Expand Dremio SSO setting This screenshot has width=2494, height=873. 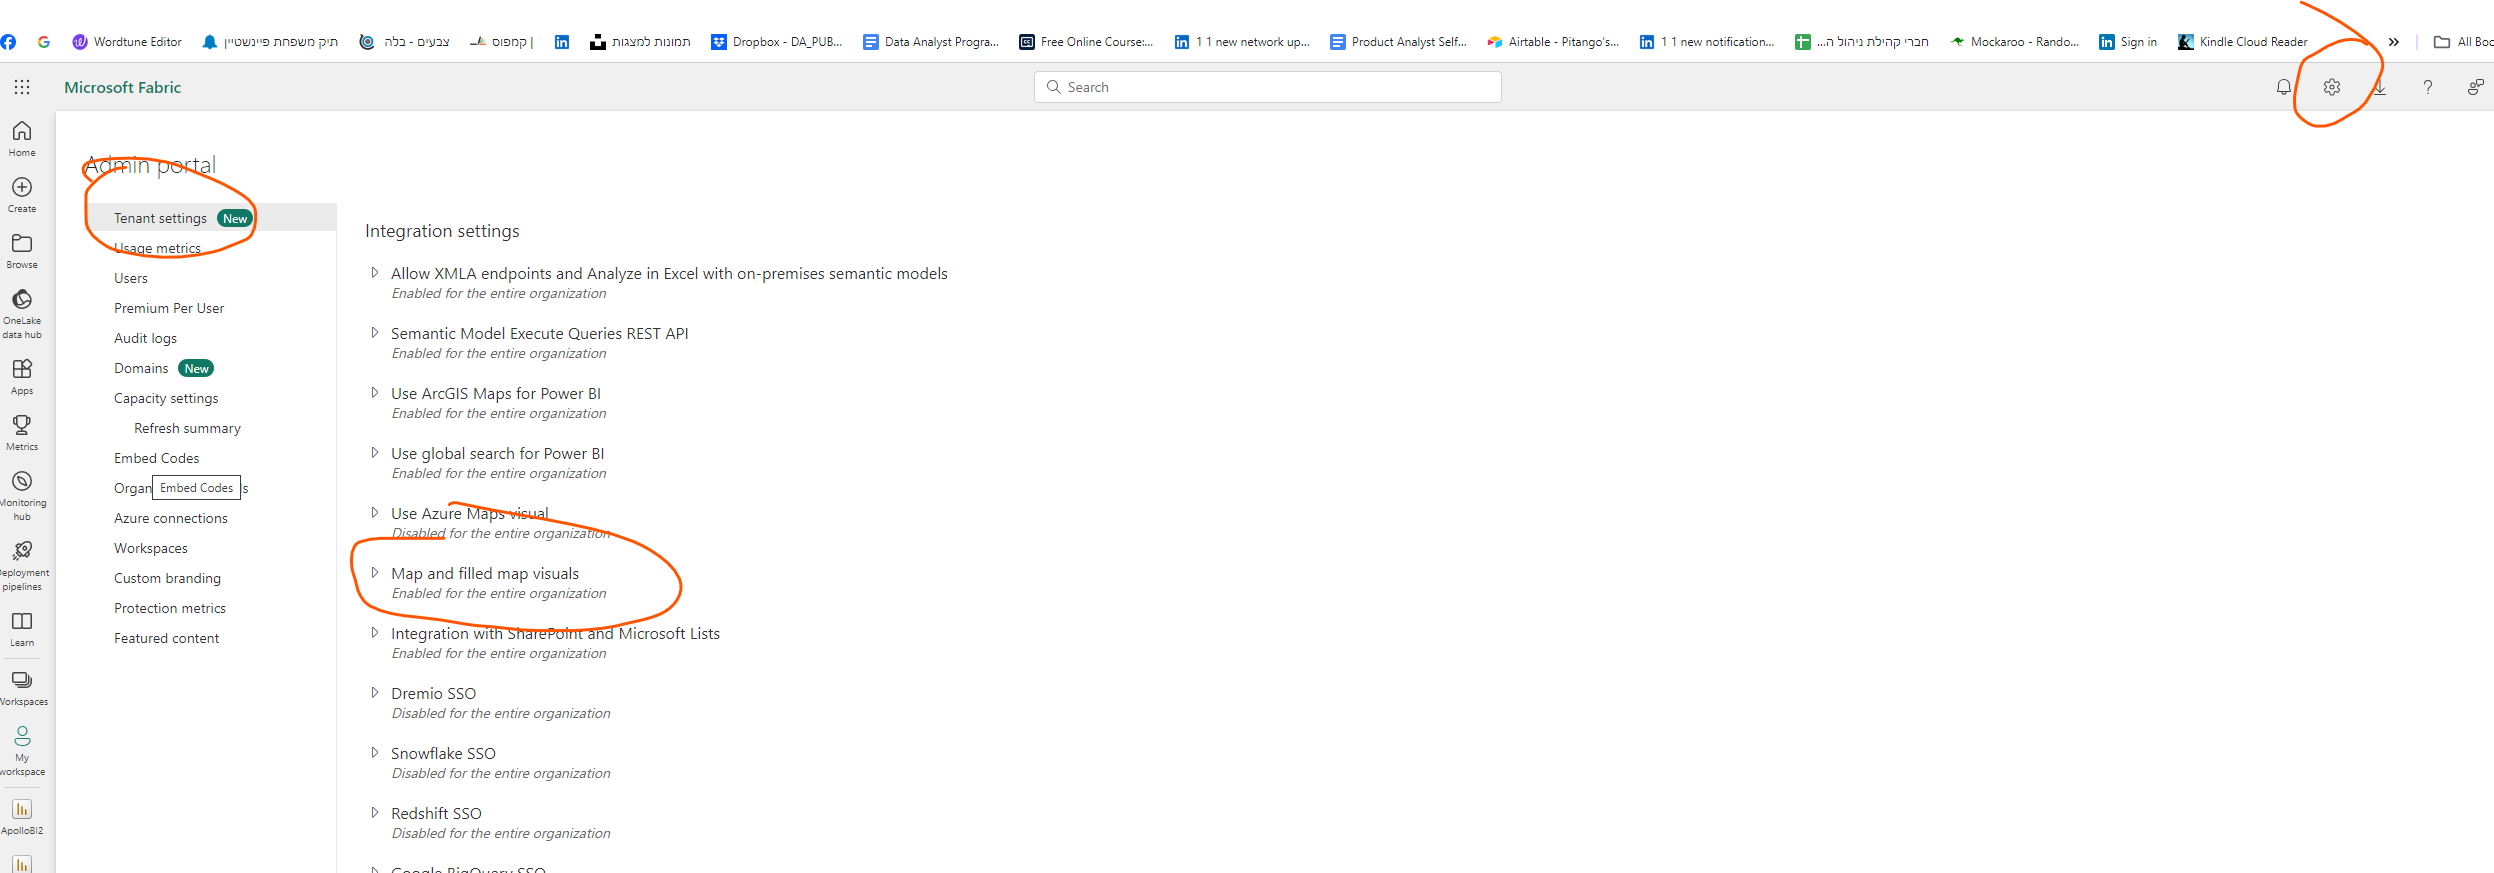tap(375, 693)
